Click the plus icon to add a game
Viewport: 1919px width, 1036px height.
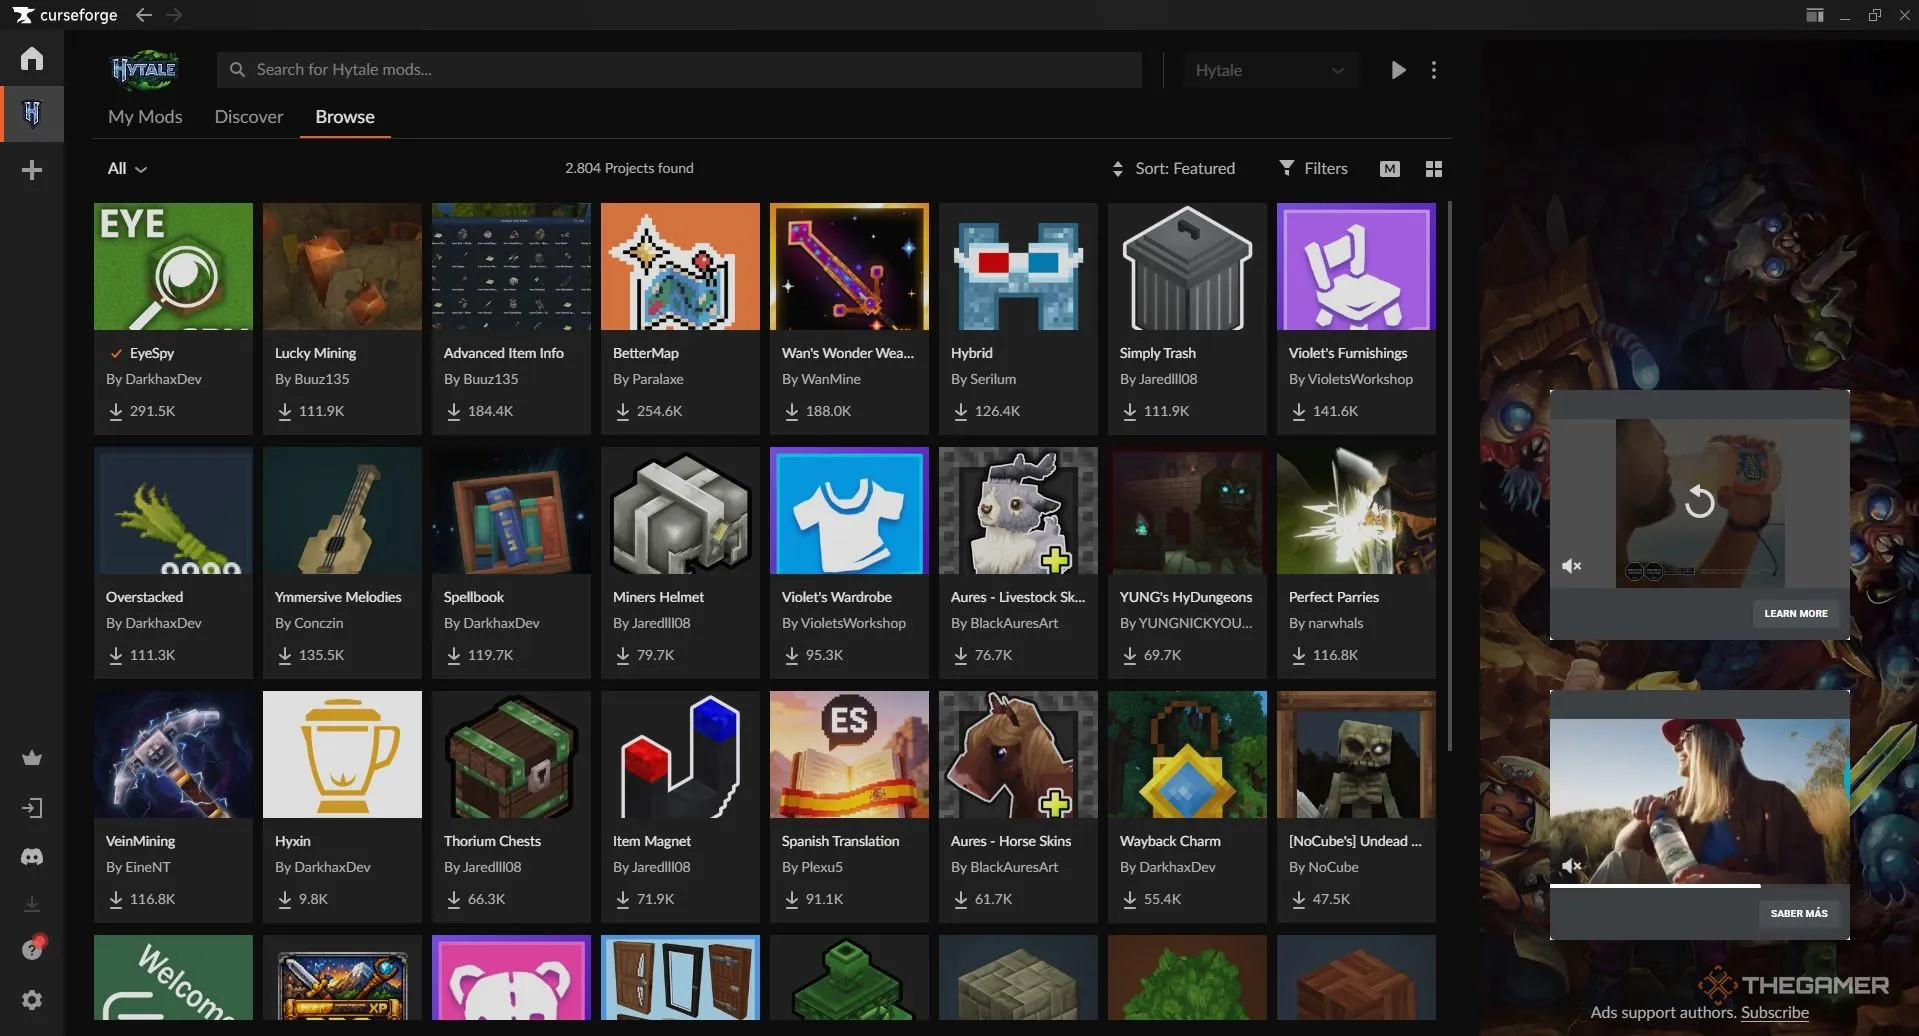[x=32, y=170]
